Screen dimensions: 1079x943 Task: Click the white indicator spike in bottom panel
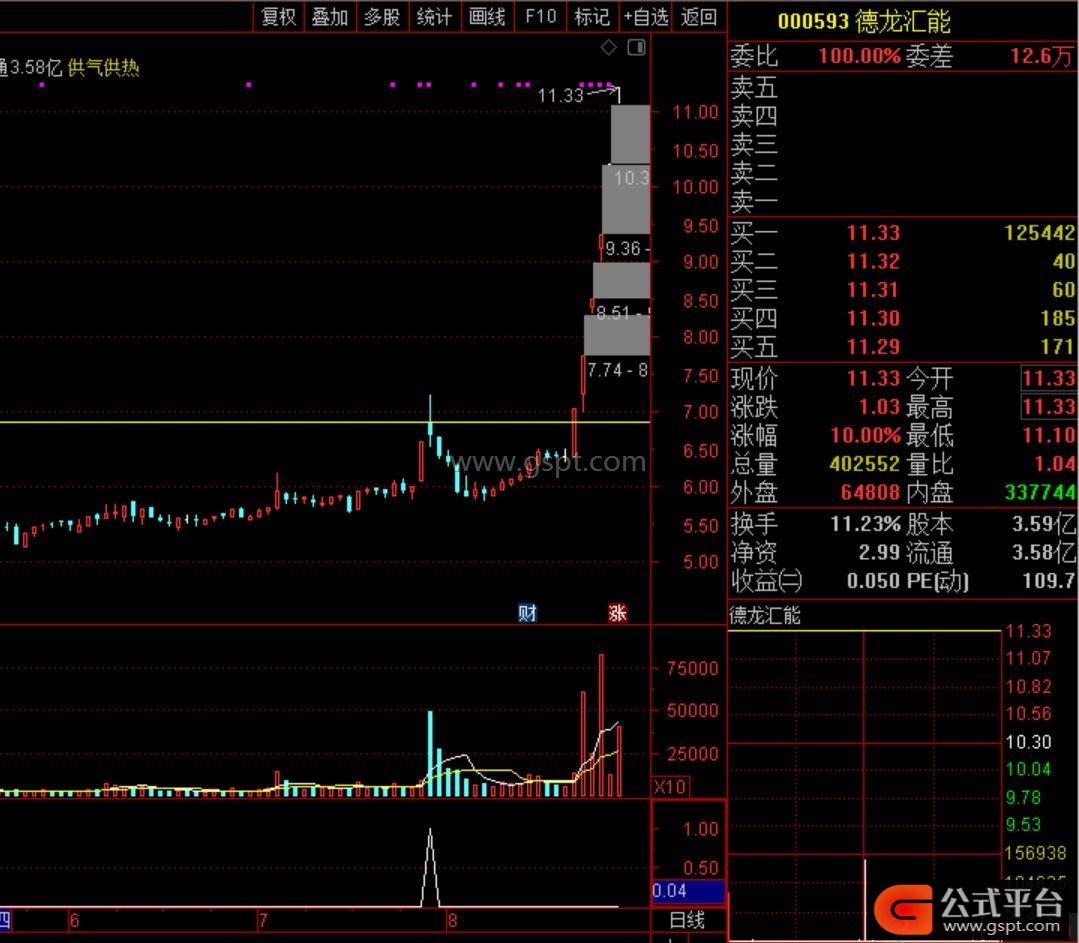pos(430,867)
